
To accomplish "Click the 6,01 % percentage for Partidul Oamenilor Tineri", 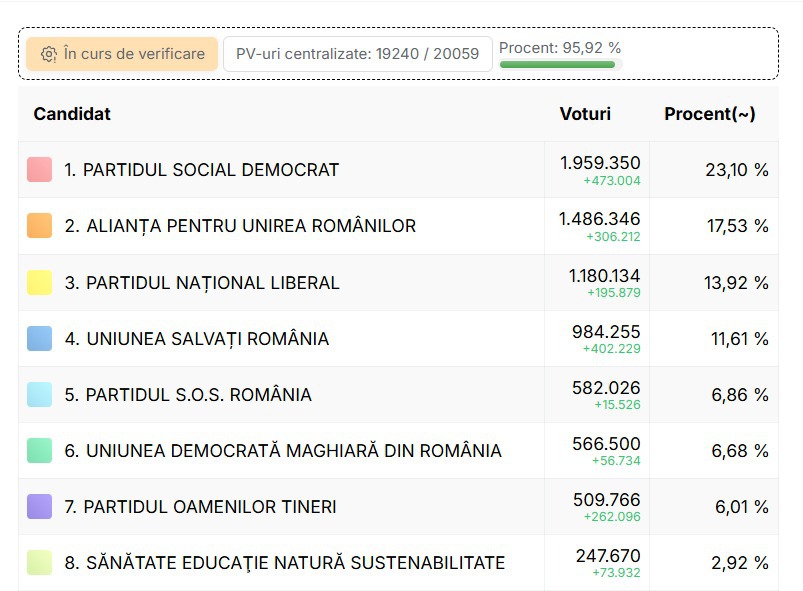I will (742, 507).
